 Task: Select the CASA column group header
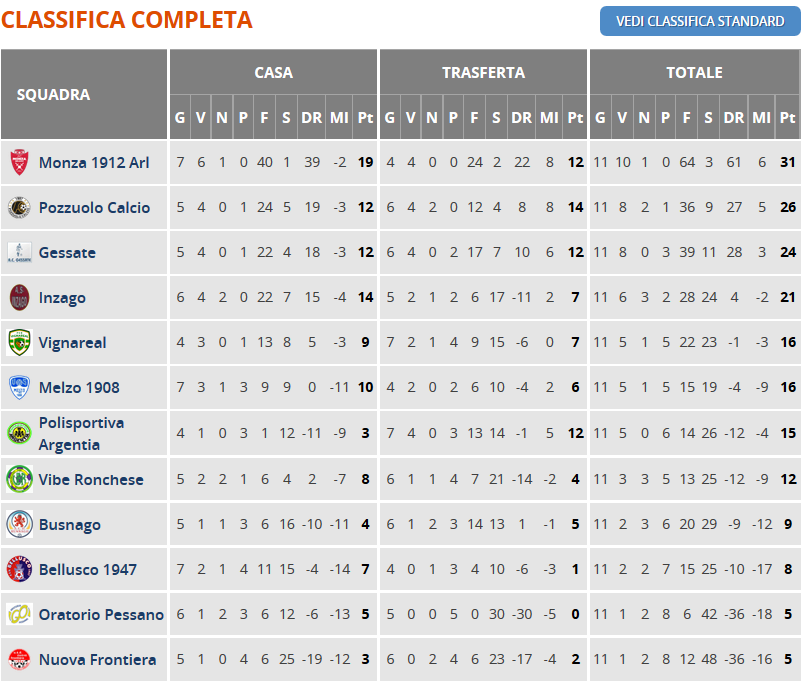click(x=274, y=72)
